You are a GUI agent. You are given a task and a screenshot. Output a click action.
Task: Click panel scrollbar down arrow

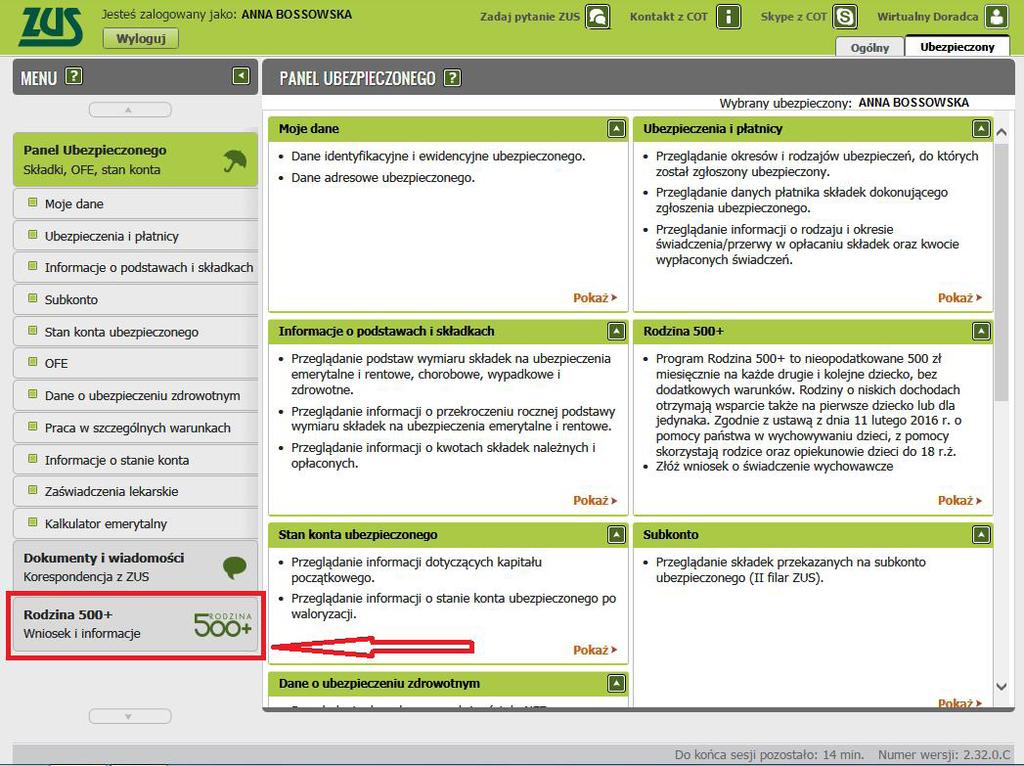tap(1001, 686)
